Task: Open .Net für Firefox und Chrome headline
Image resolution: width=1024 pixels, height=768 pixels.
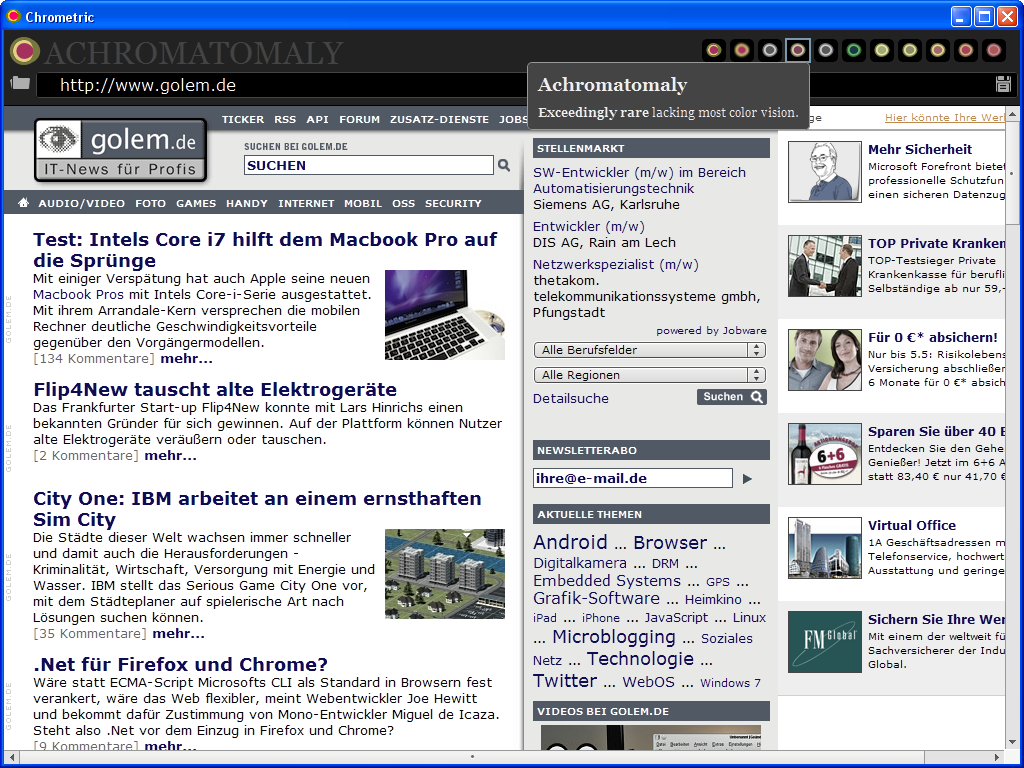Action: 180,664
